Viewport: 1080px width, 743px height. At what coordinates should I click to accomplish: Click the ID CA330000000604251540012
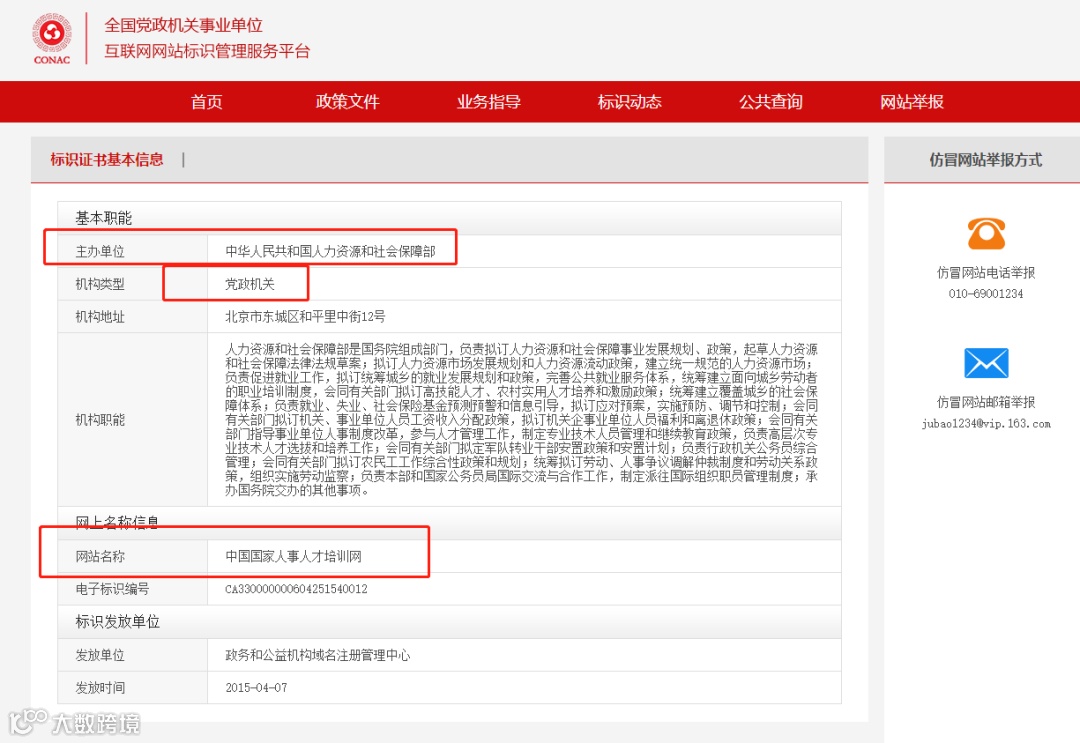click(296, 589)
